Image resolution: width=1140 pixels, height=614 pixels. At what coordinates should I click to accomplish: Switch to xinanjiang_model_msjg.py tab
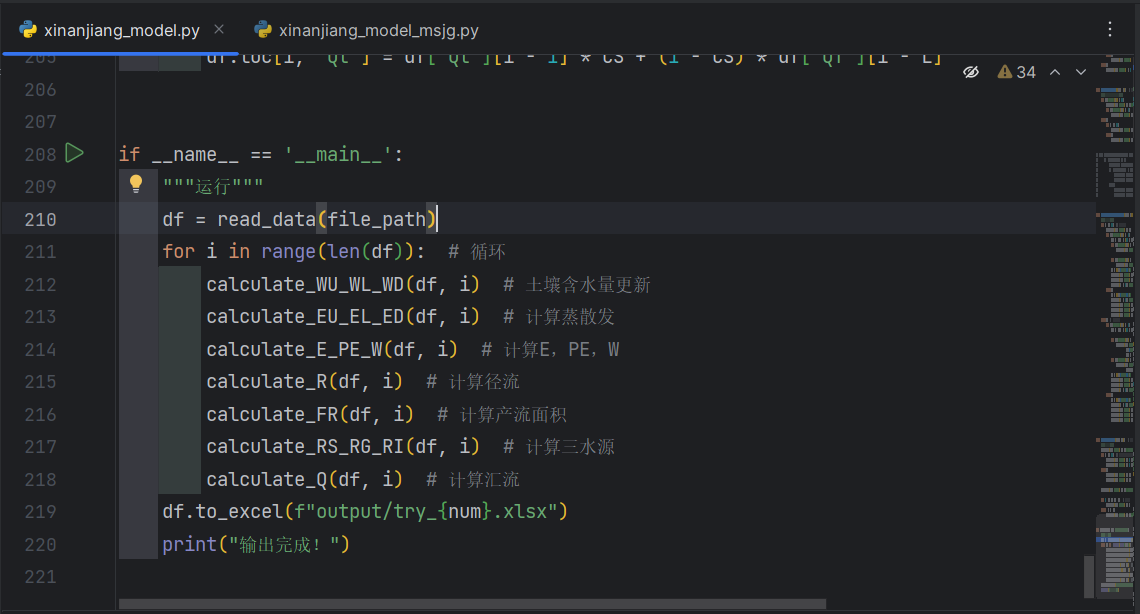coord(378,30)
